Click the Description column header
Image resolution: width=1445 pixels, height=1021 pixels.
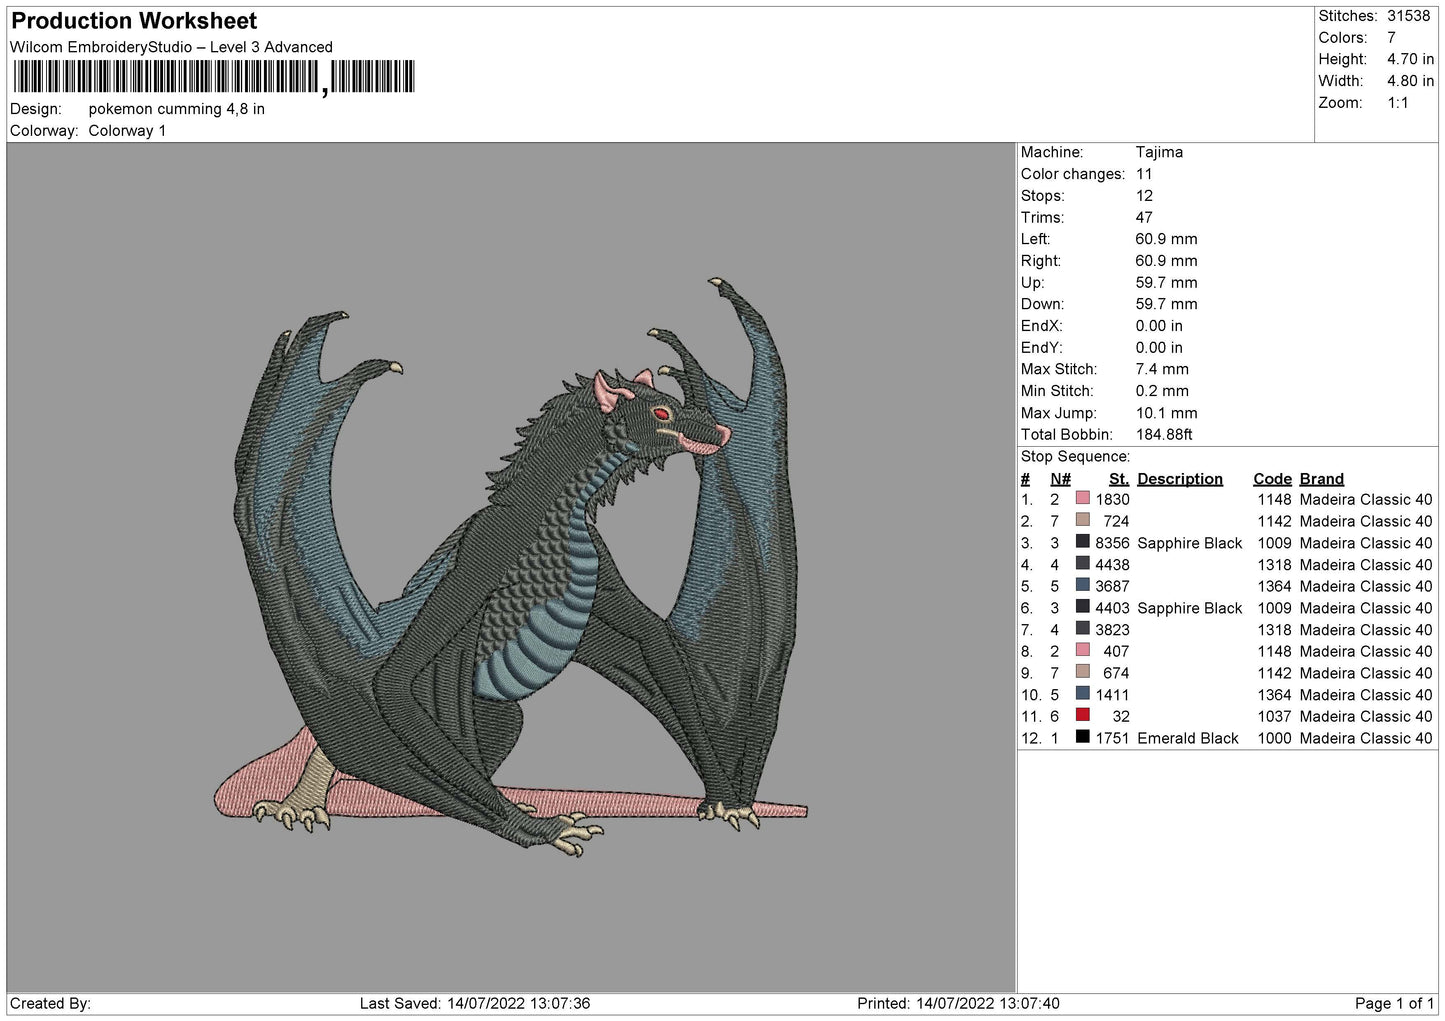[x=1180, y=478]
